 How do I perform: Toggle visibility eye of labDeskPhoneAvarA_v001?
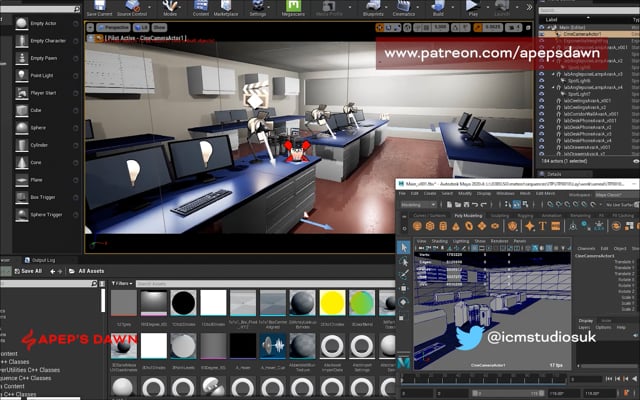click(542, 121)
